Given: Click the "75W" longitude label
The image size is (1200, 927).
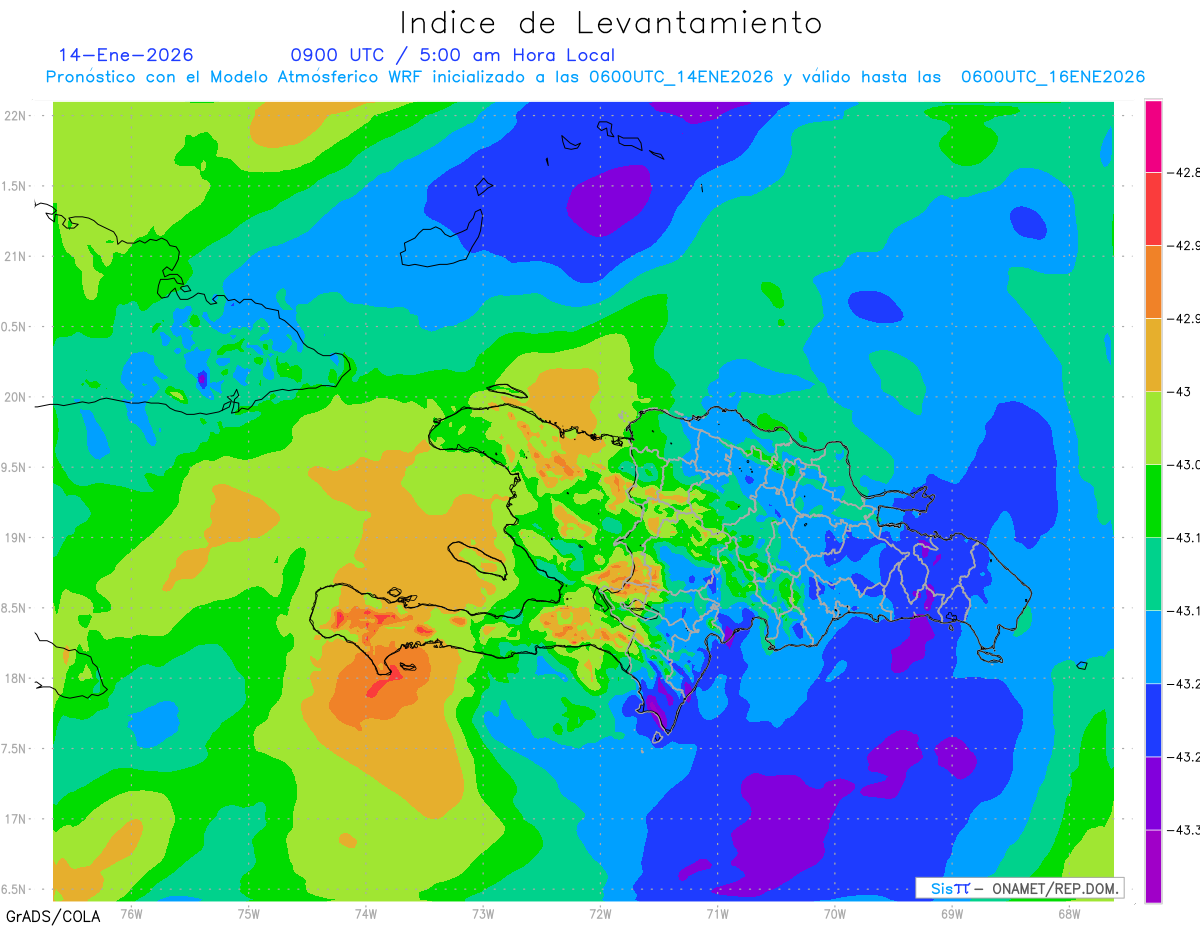Looking at the screenshot, I should point(249,913).
